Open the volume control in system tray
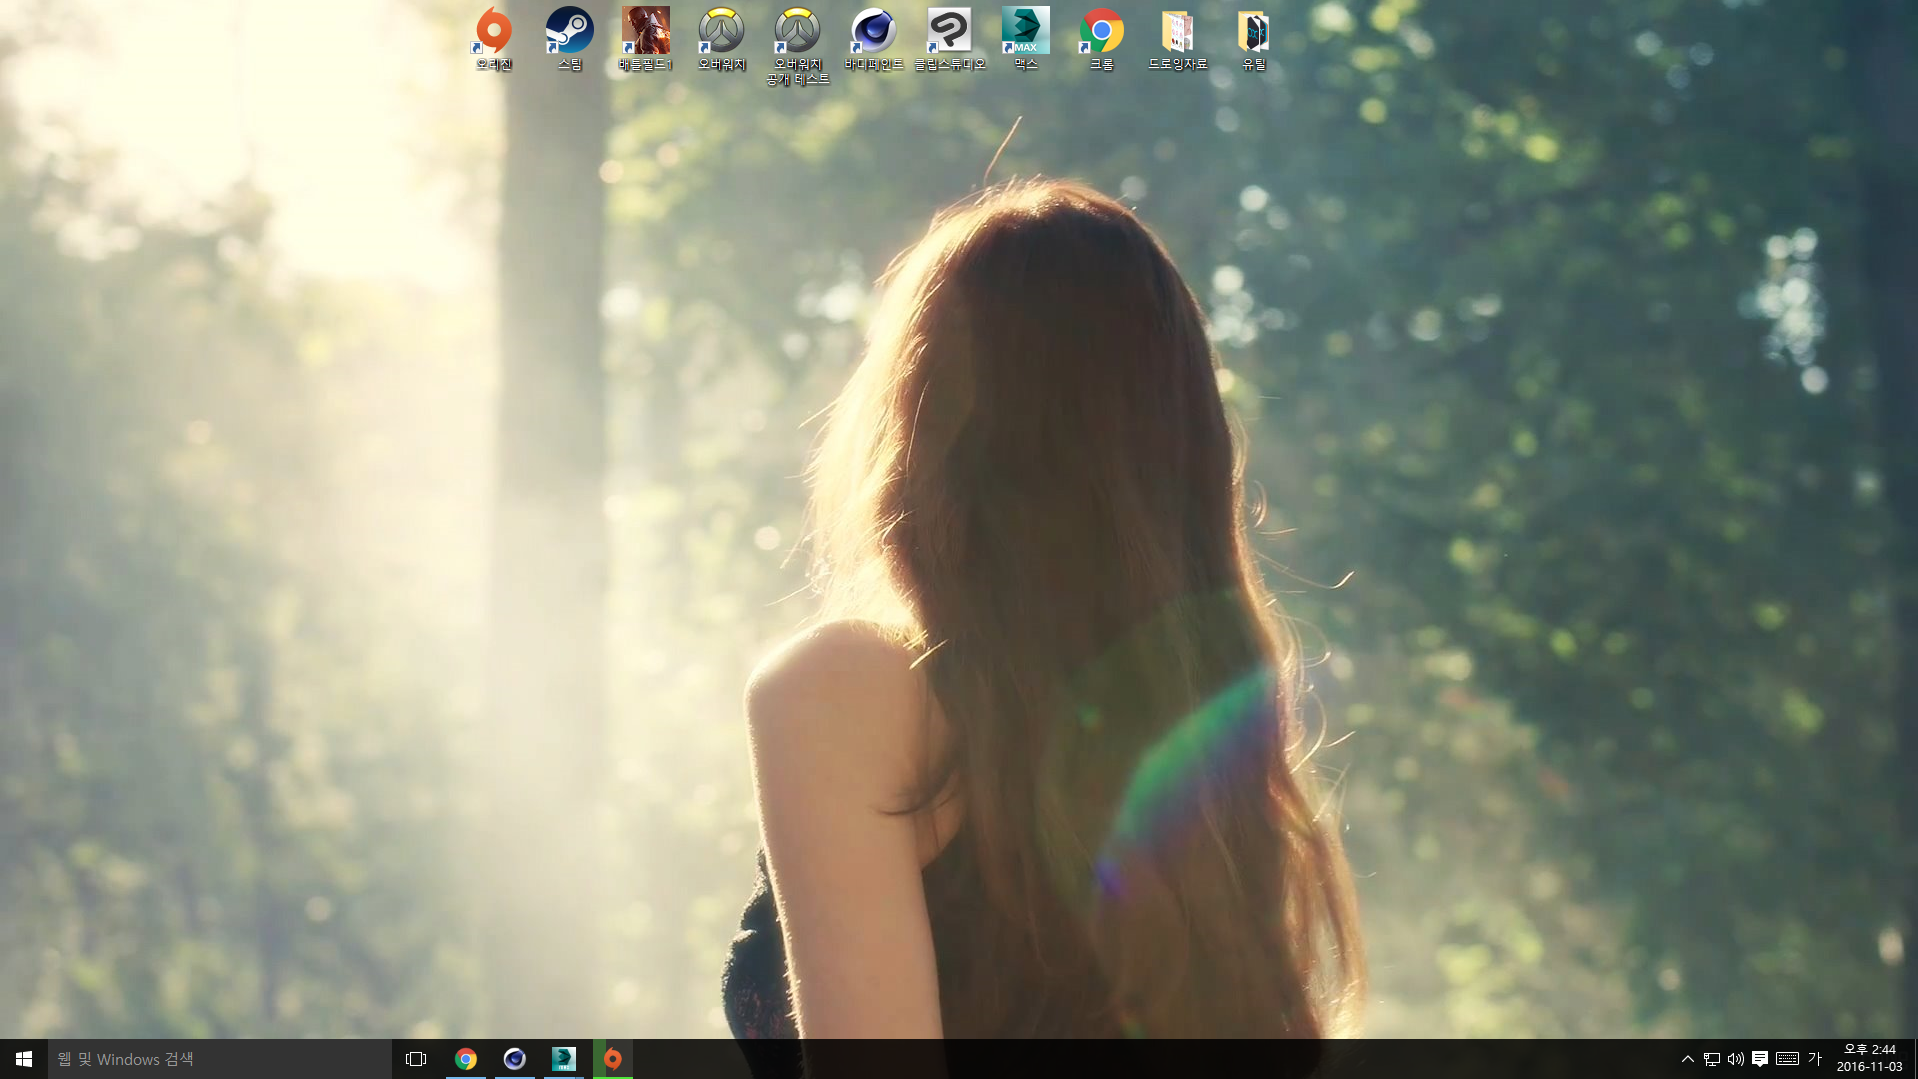1918x1079 pixels. [1735, 1058]
